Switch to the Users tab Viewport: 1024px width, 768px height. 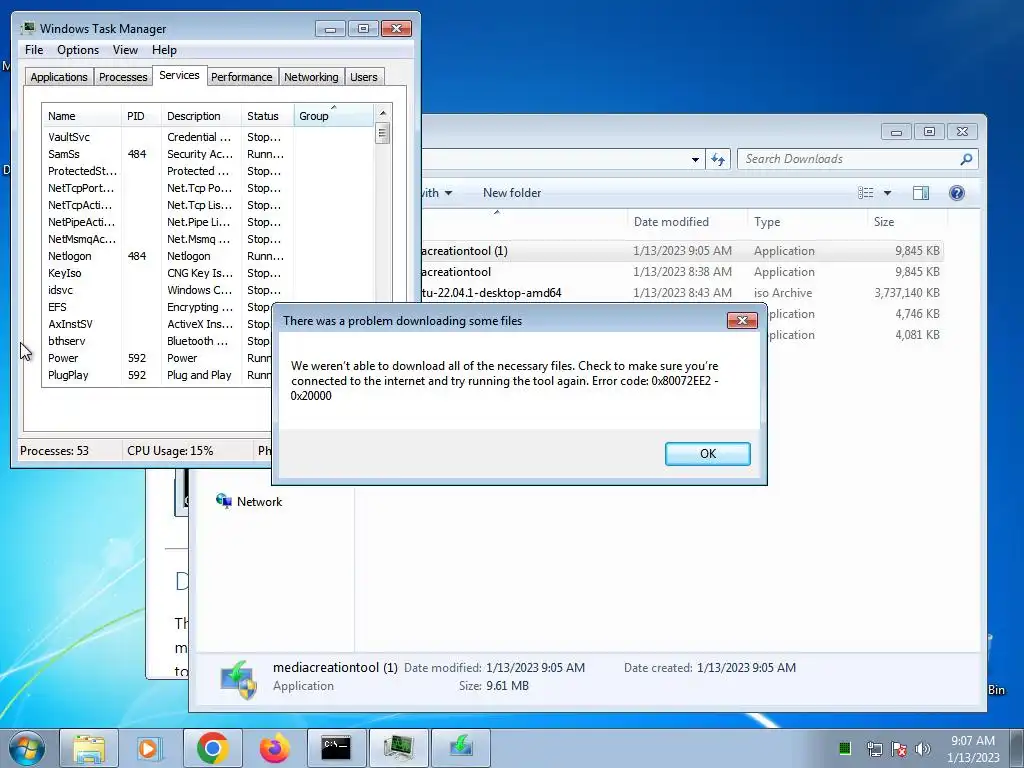[x=364, y=77]
